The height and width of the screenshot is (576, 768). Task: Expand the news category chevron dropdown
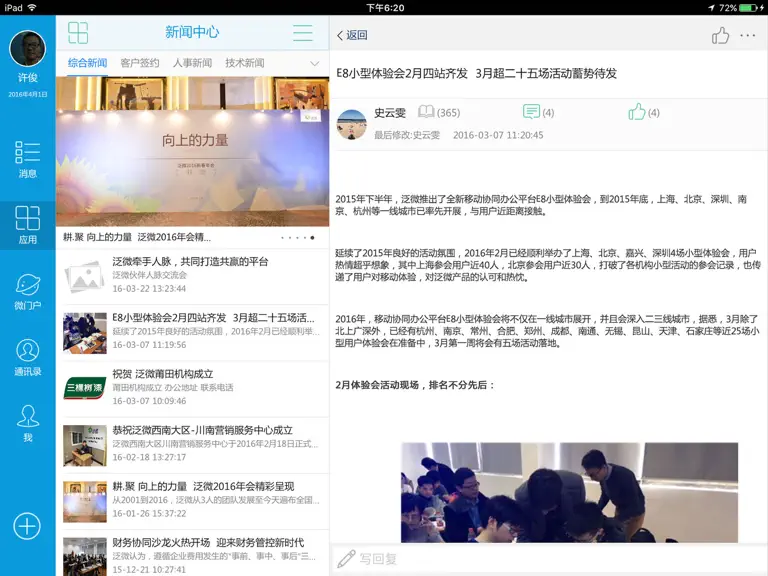click(x=314, y=63)
